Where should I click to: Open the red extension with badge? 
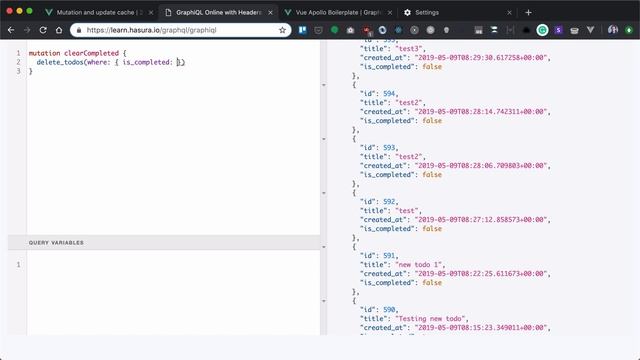tap(367, 30)
